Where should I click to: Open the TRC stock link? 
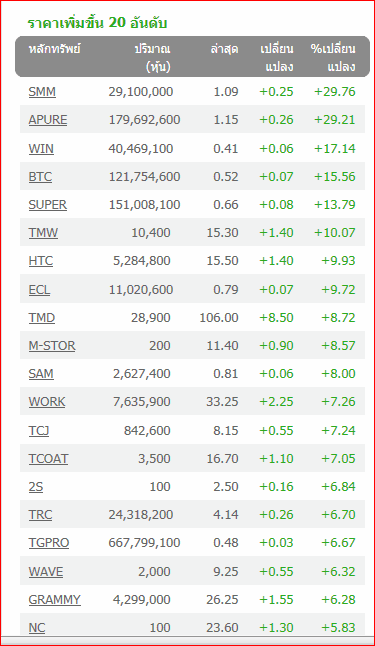coord(40,514)
